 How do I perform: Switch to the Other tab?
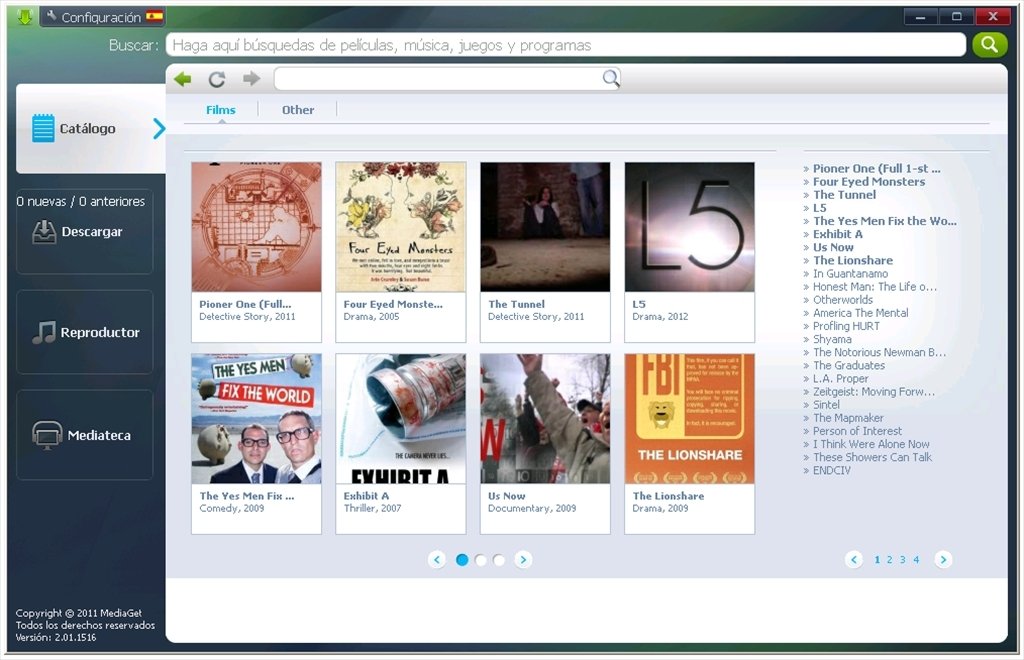298,110
